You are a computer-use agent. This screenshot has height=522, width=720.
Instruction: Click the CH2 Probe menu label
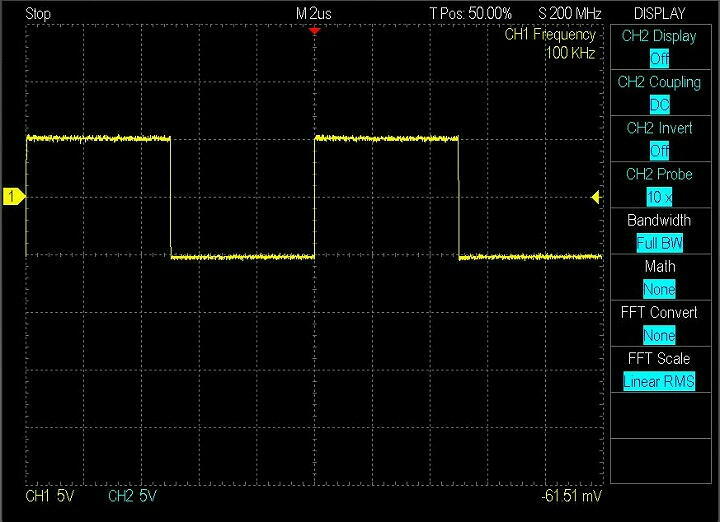coord(659,174)
